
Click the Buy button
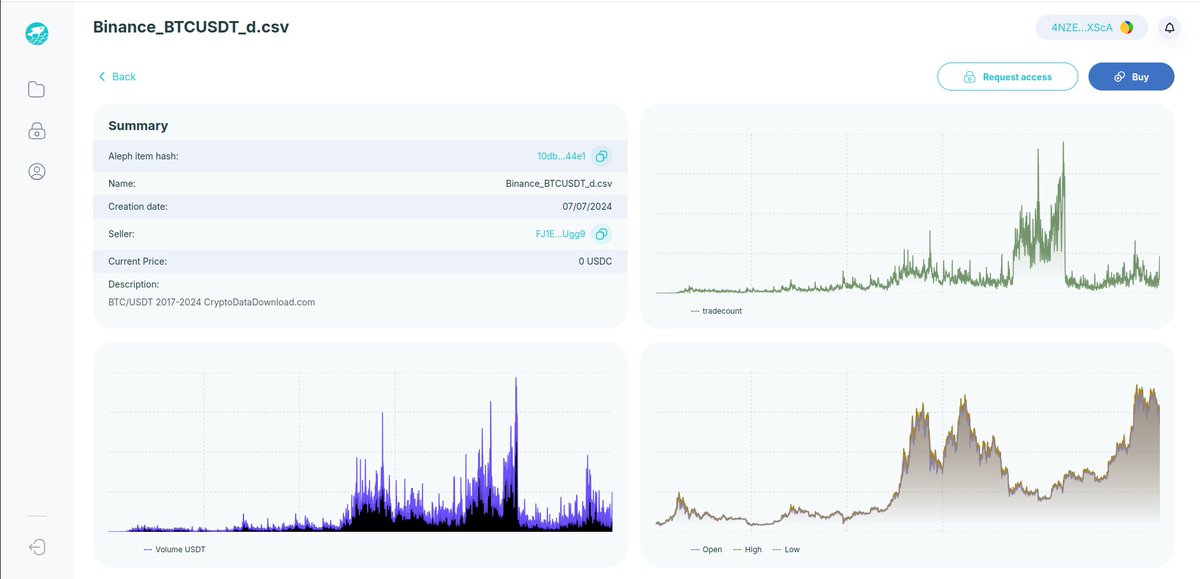(1131, 76)
